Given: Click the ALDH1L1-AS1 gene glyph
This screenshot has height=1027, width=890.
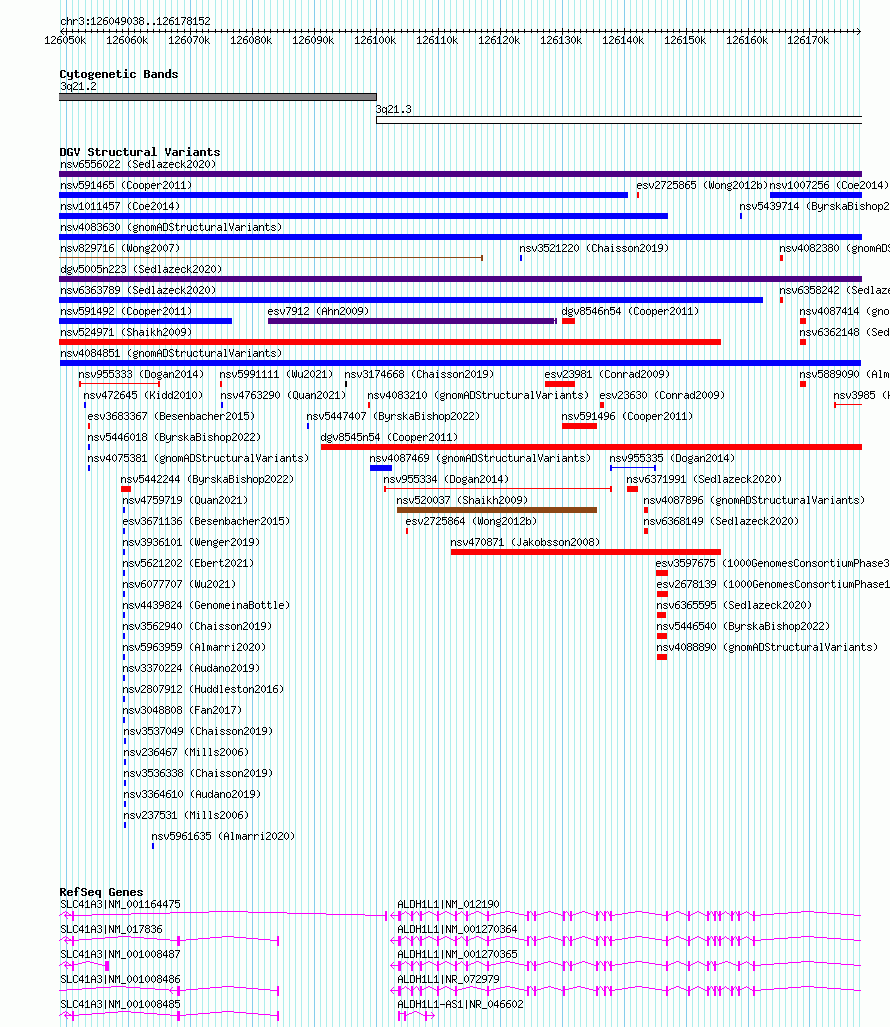Looking at the screenshot, I should 417,1016.
